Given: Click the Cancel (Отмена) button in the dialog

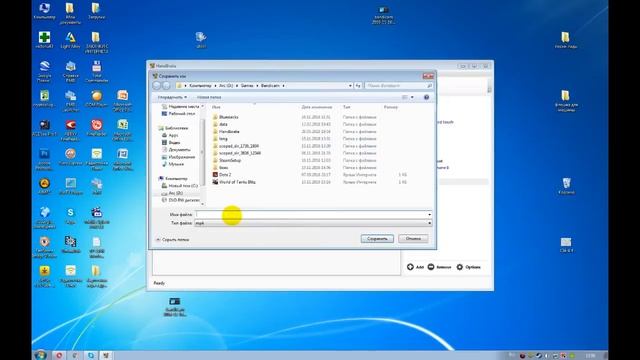Looking at the screenshot, I should point(413,239).
